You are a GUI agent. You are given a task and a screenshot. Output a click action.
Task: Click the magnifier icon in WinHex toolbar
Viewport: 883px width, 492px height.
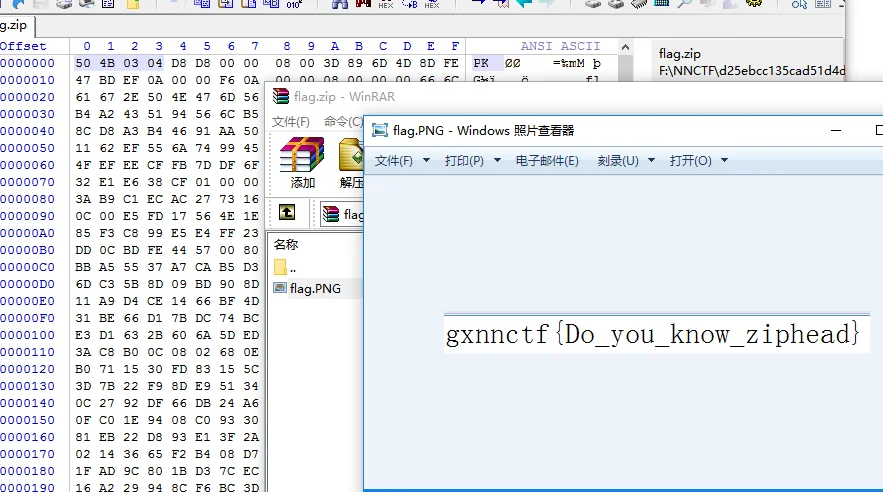click(684, 3)
